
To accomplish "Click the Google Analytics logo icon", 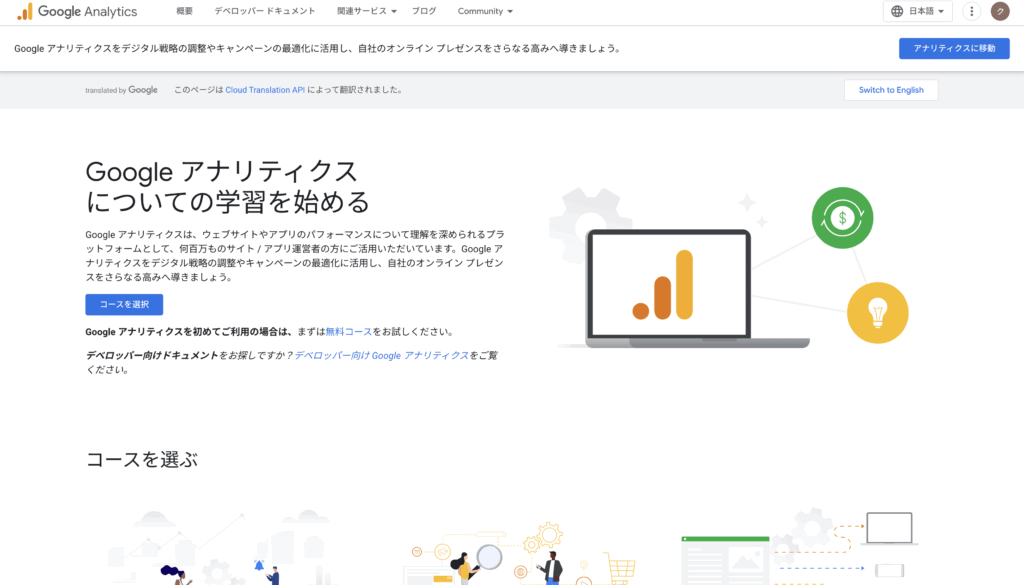I will pyautogui.click(x=25, y=11).
